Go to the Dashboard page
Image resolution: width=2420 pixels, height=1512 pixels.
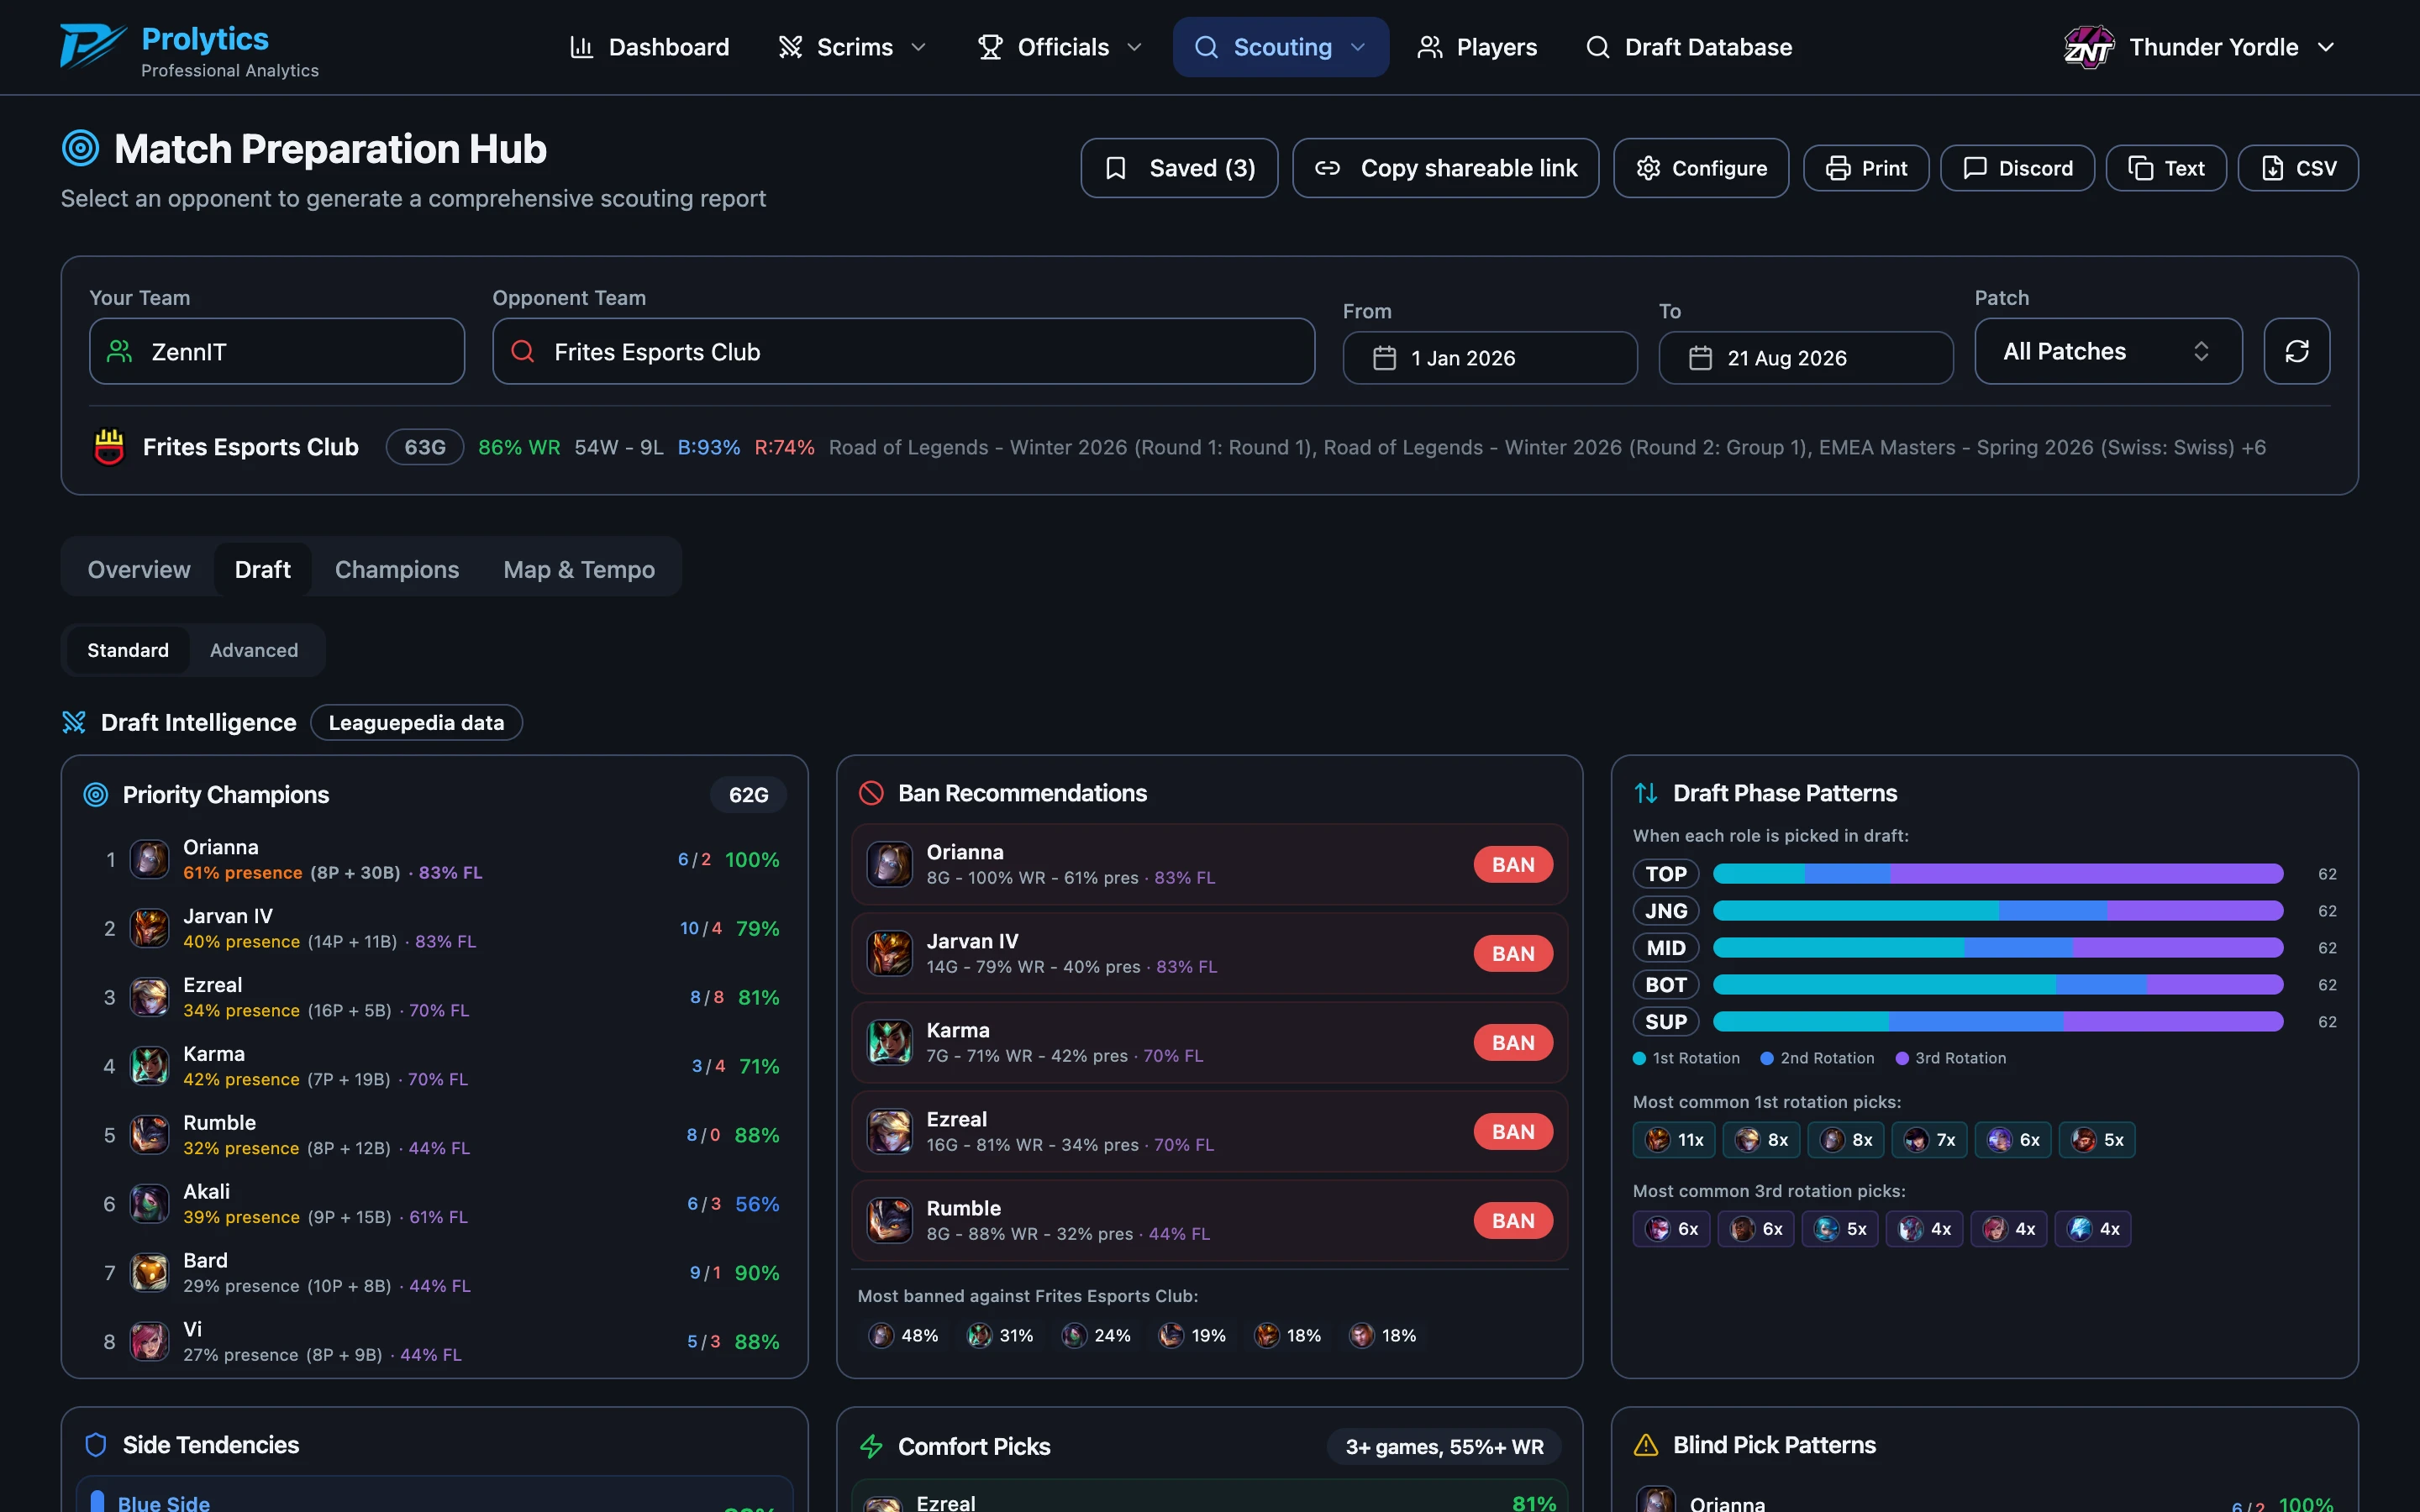point(649,47)
